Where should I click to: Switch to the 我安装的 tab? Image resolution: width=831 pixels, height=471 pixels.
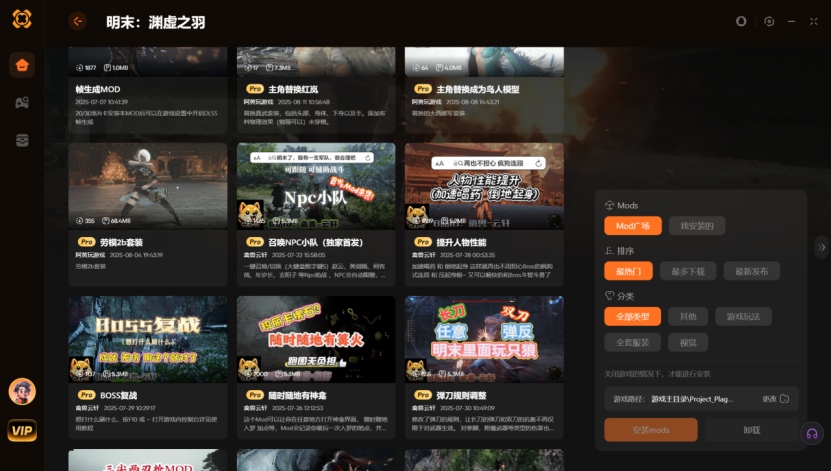[697, 226]
